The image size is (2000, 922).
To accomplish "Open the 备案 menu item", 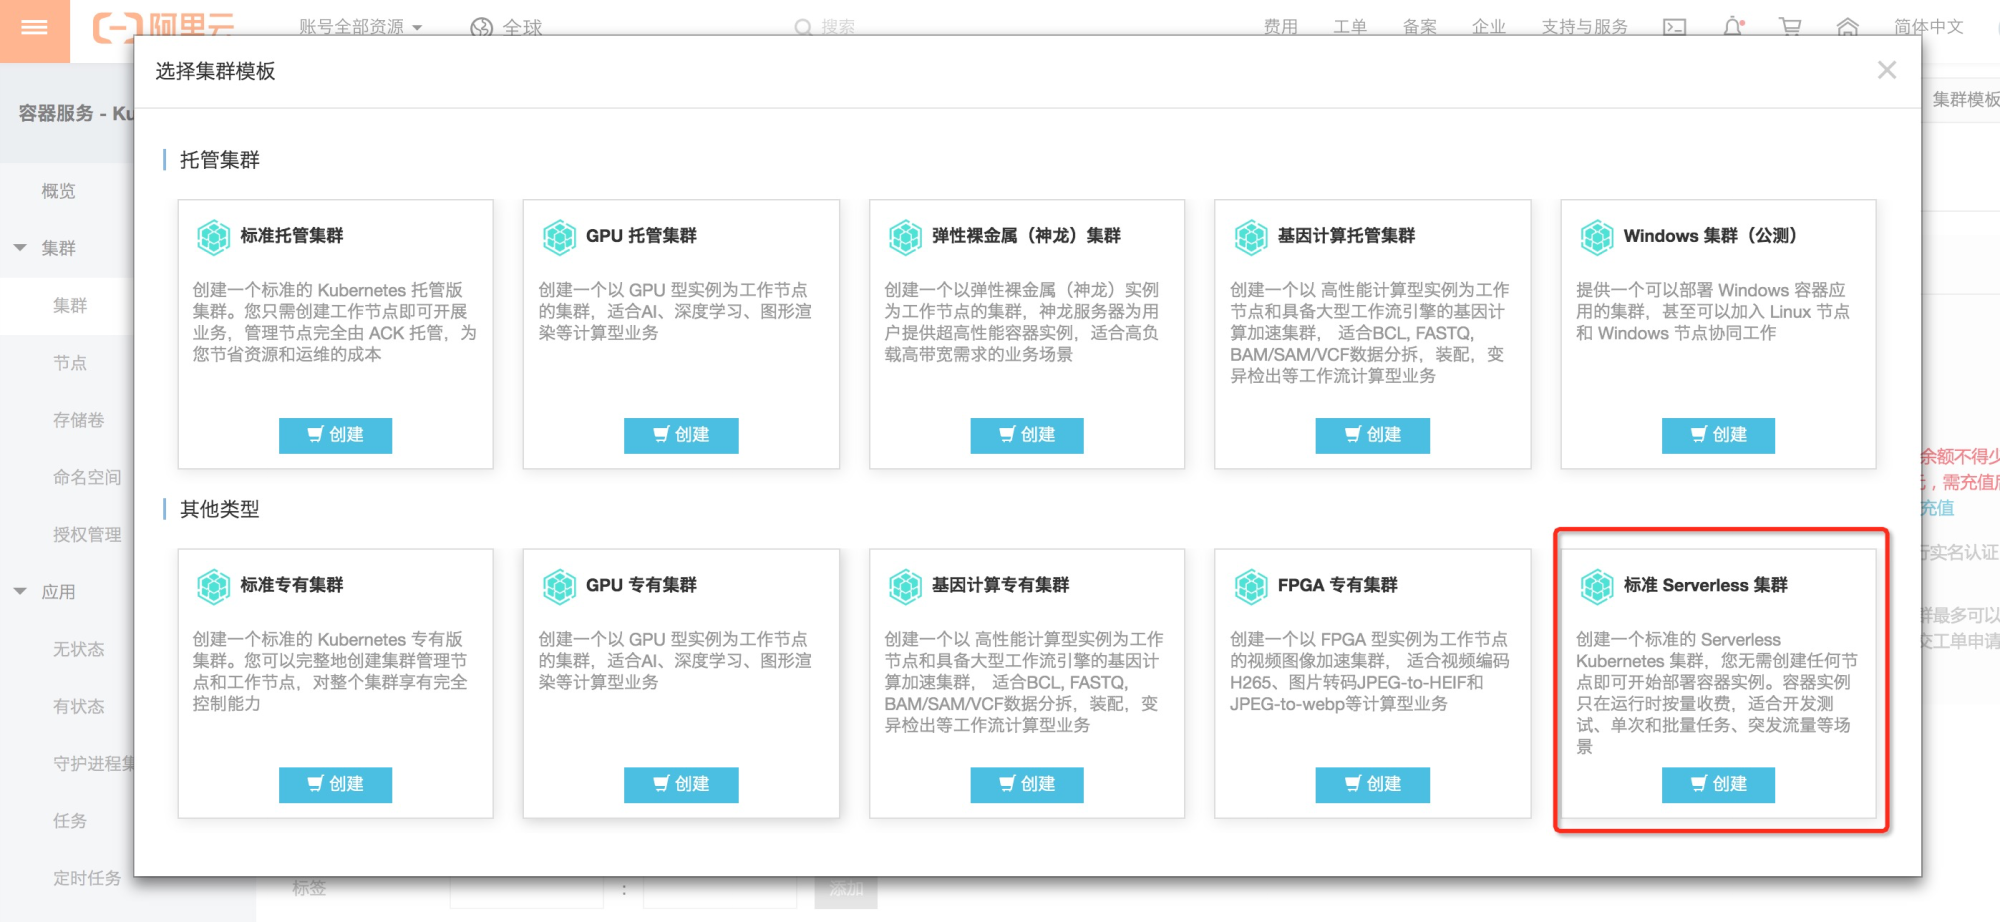I will tap(1419, 27).
